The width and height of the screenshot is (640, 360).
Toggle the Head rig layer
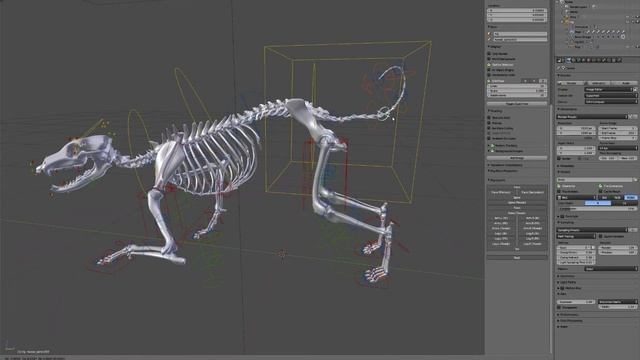point(517,187)
